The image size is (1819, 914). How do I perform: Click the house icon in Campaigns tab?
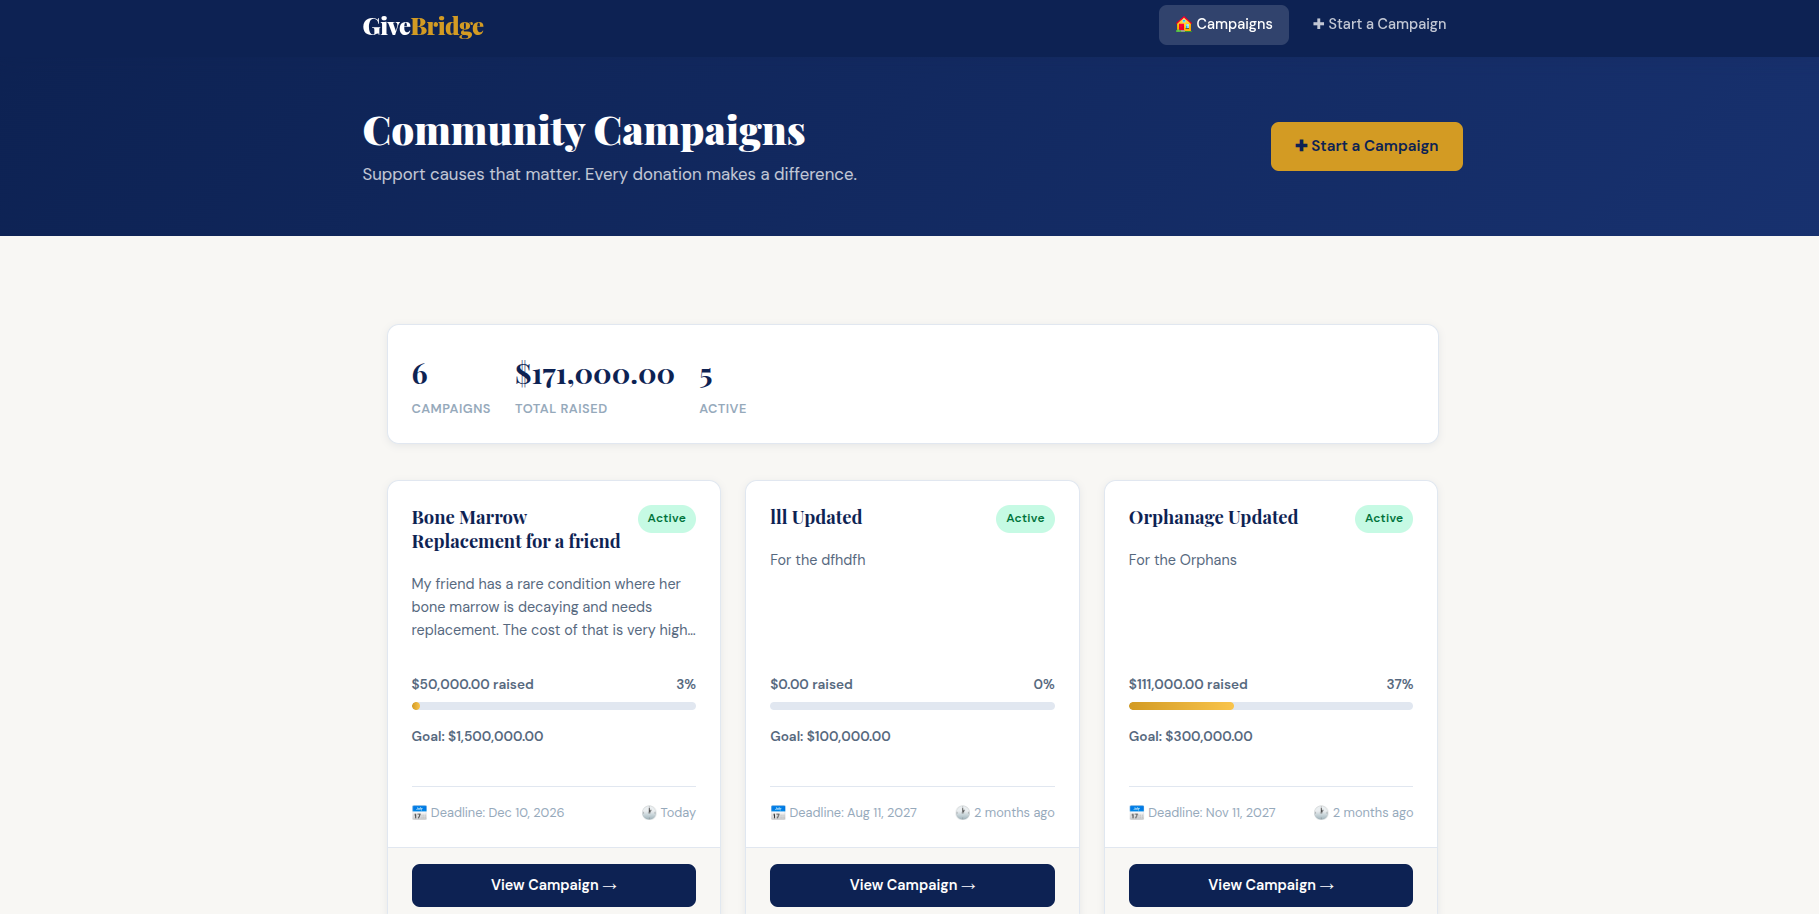coord(1184,25)
